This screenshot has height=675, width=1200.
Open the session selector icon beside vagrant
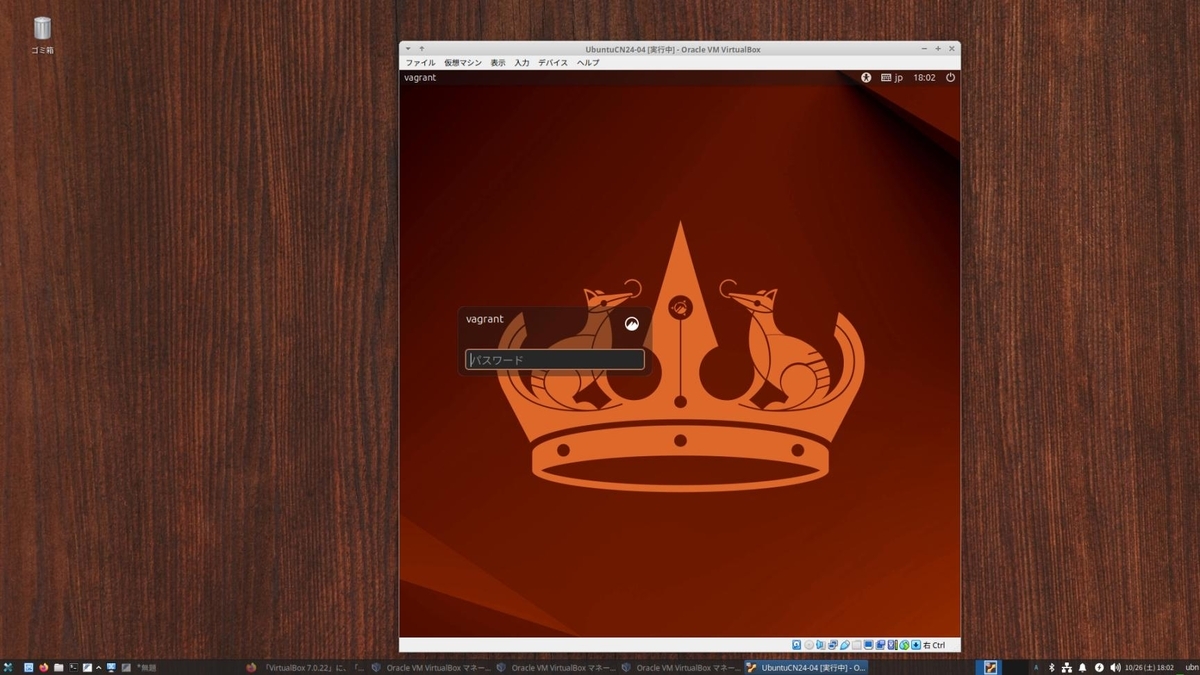pos(631,323)
